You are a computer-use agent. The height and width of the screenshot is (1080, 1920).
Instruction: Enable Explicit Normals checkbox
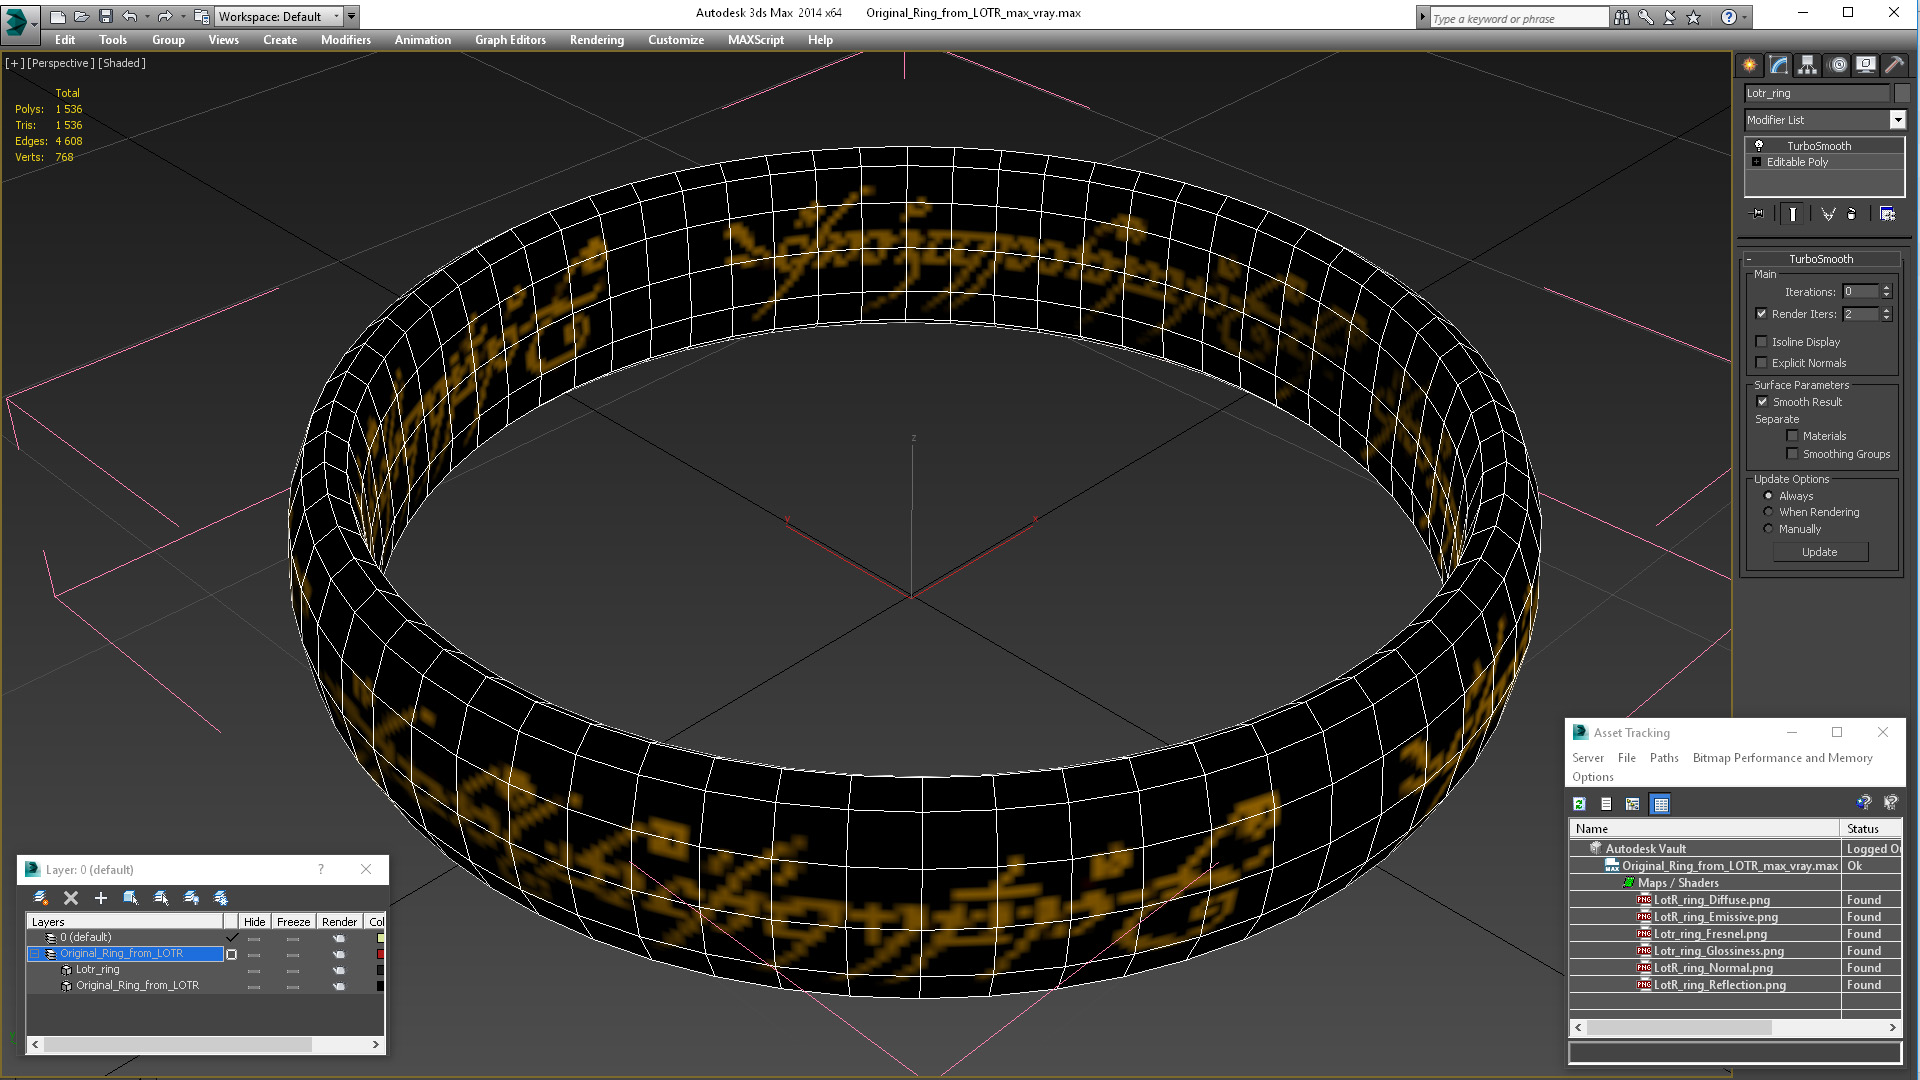(x=1762, y=363)
